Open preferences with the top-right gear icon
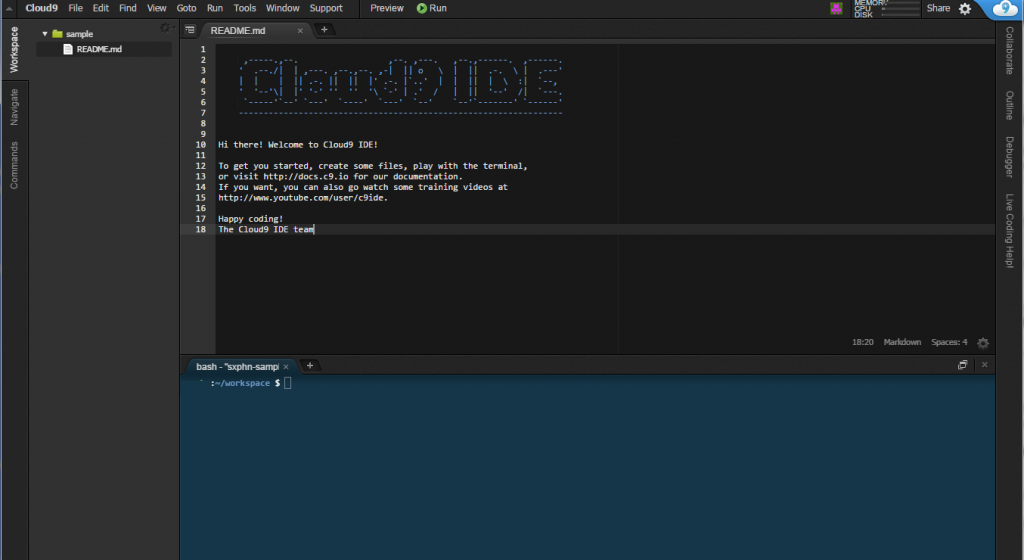The image size is (1024, 560). (965, 8)
